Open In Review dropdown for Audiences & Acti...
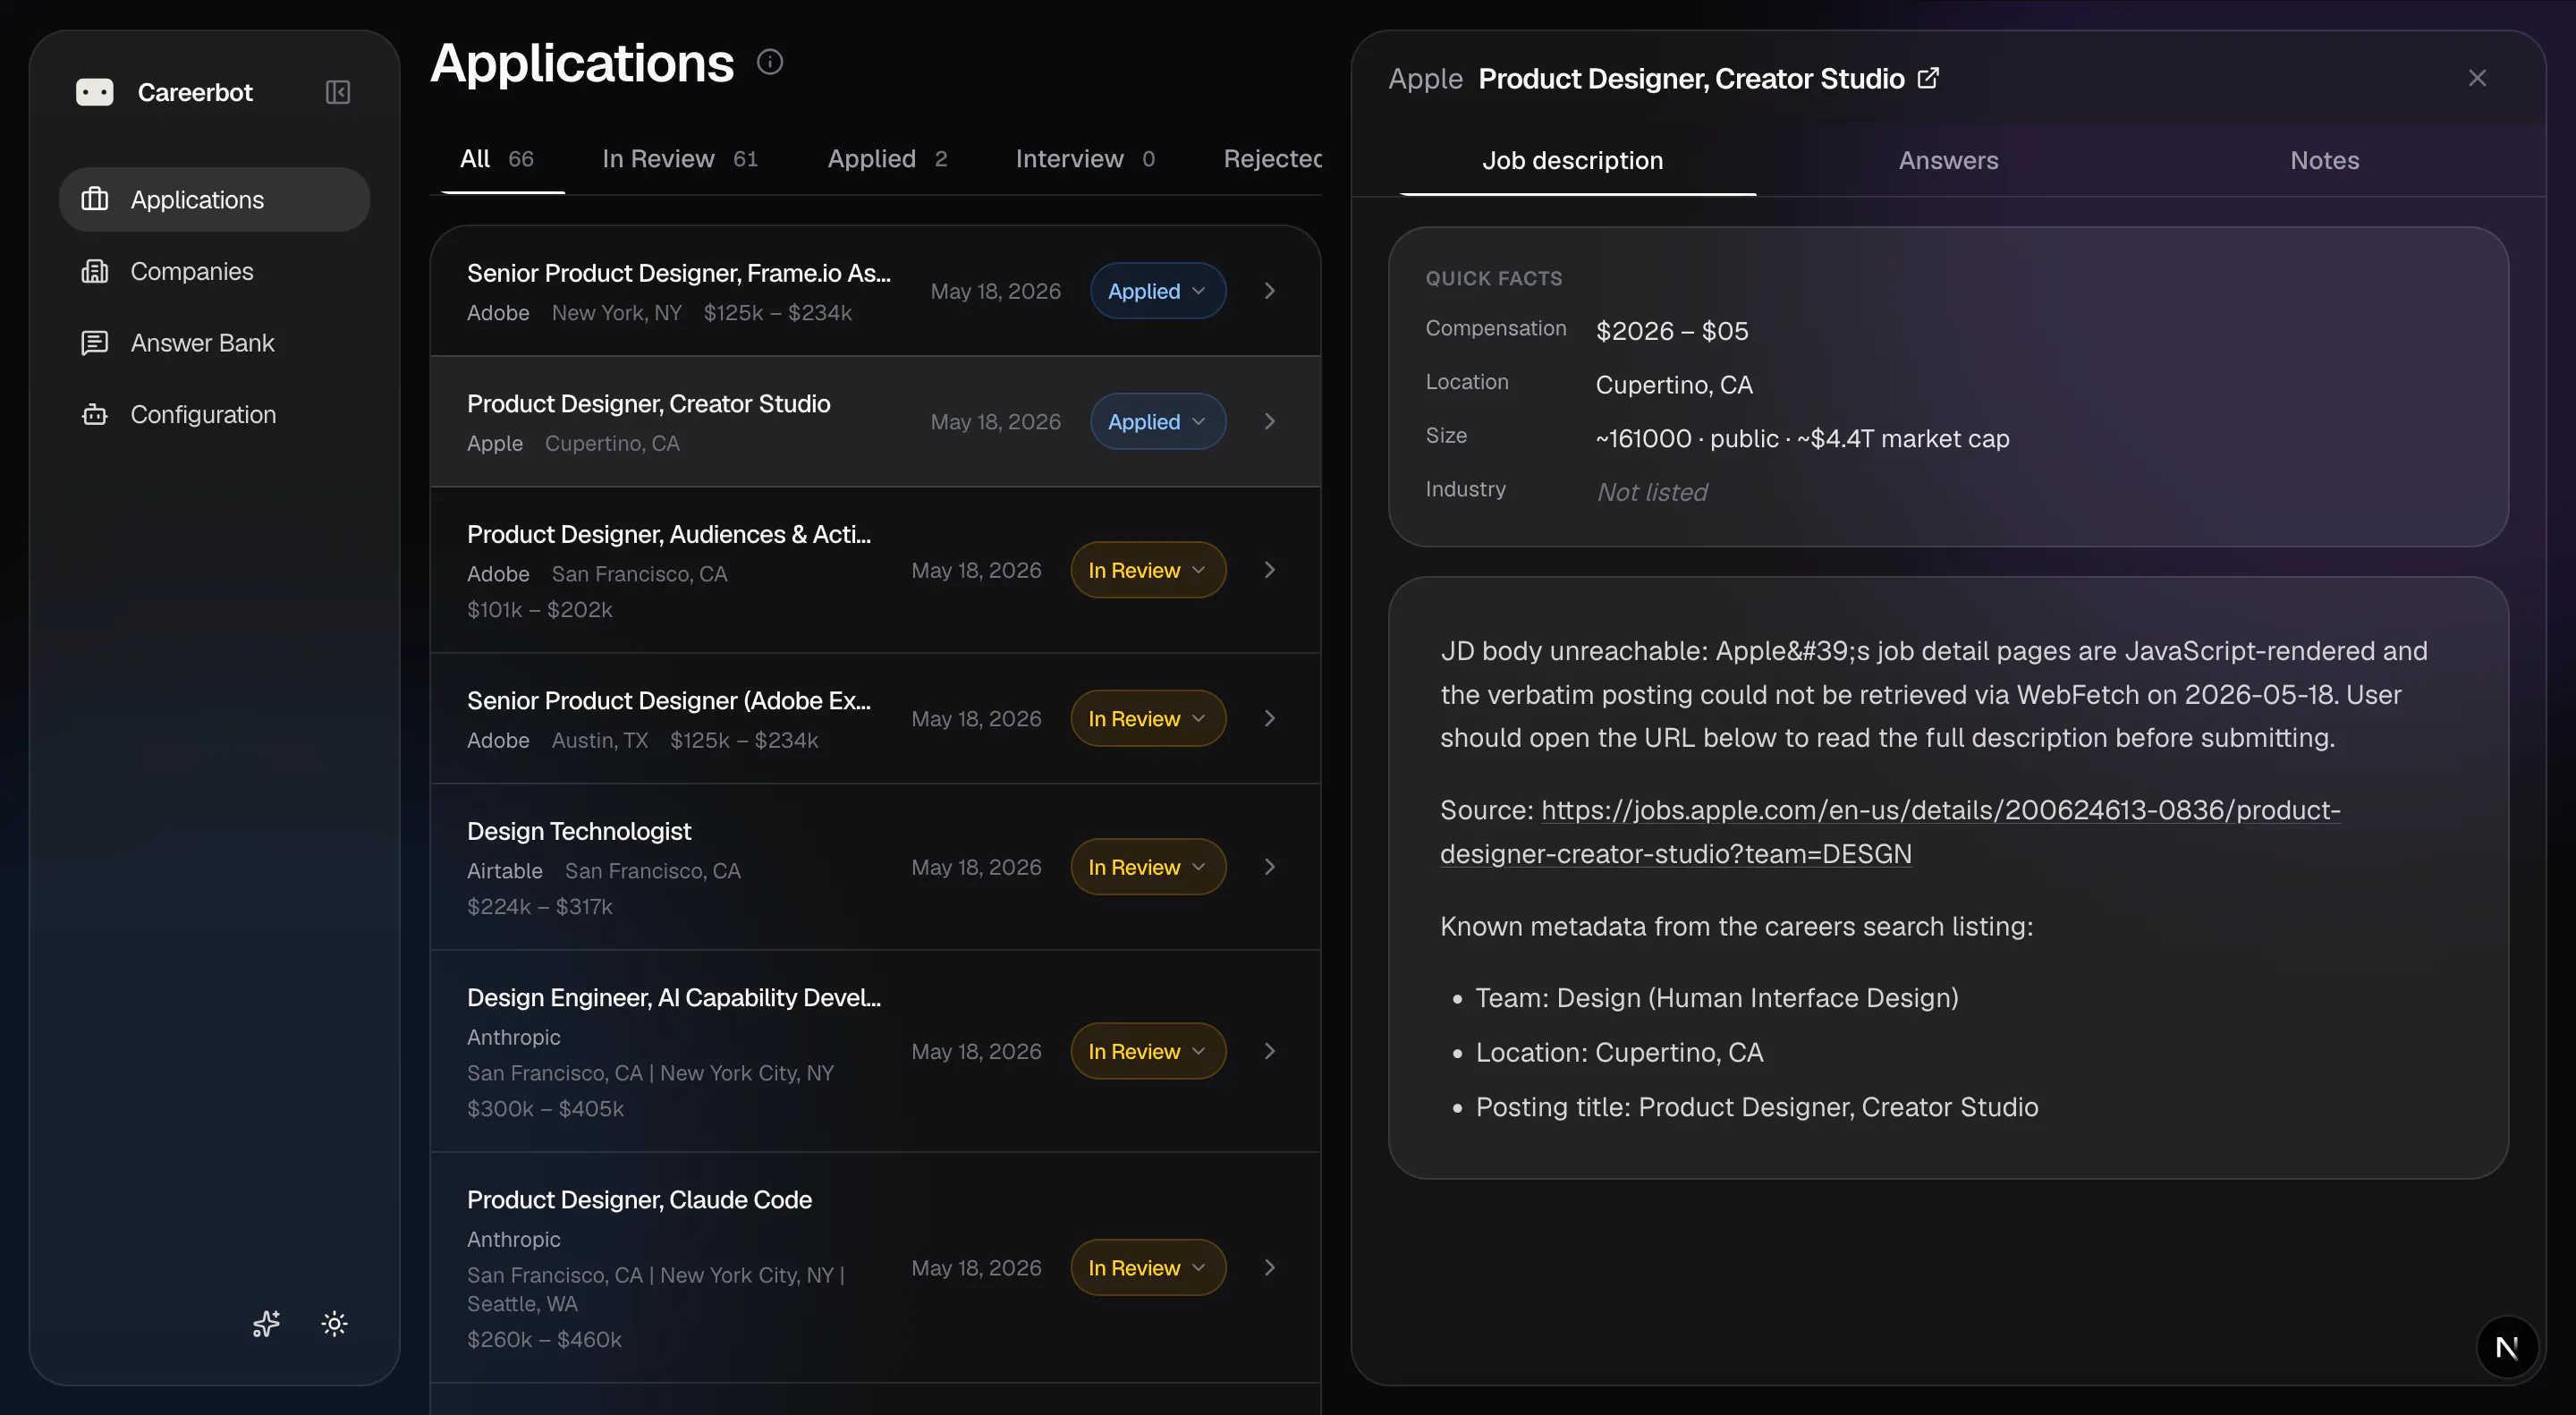Image resolution: width=2576 pixels, height=1415 pixels. tap(1148, 570)
